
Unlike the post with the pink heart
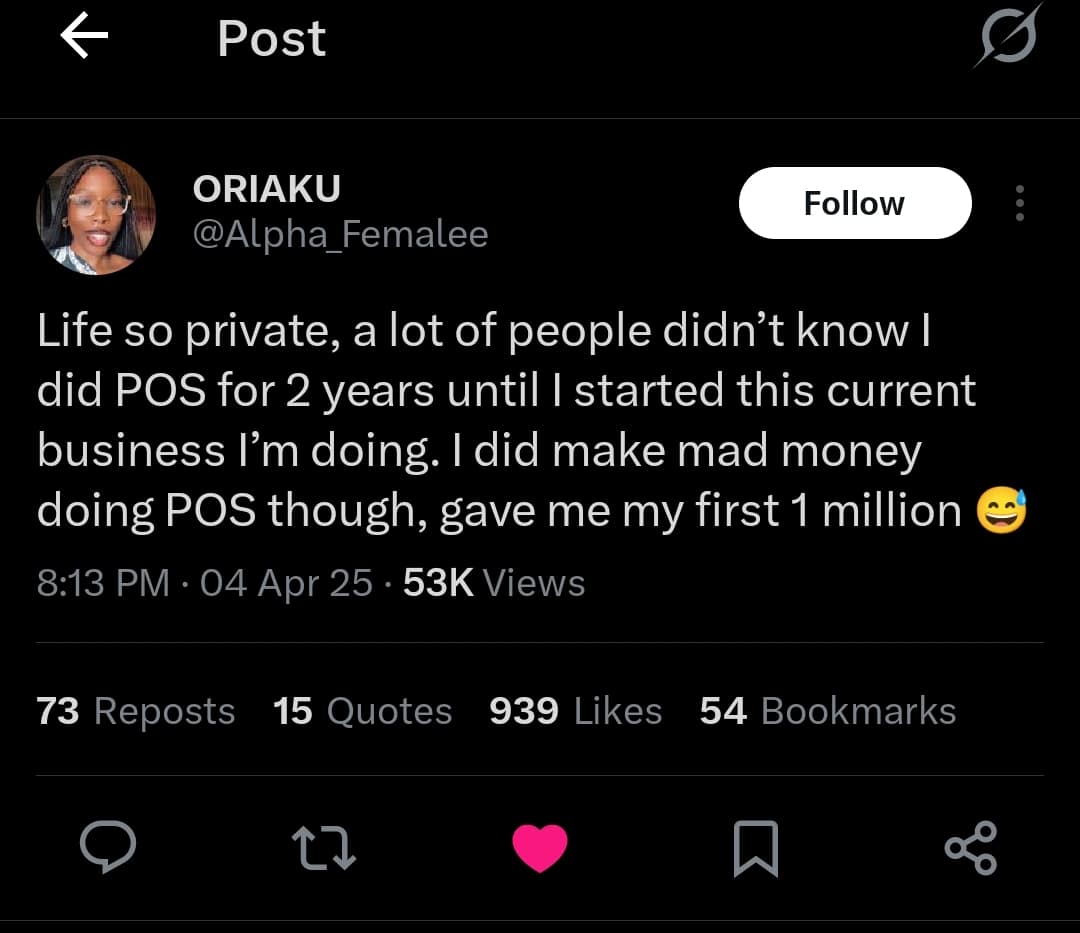540,848
